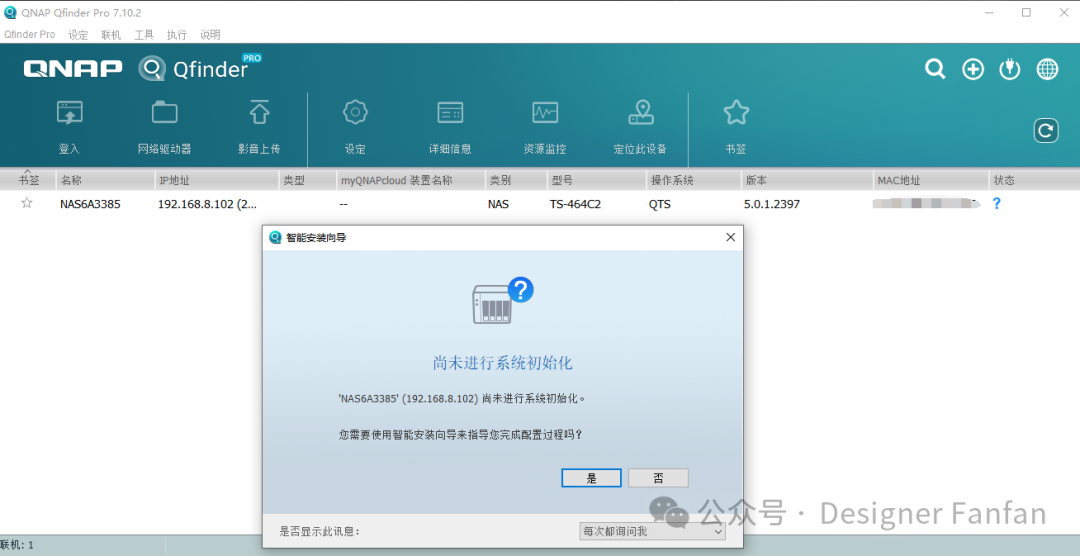Click the 192.168.8.102 IP address cell
Viewport: 1080px width, 556px height.
pyautogui.click(x=207, y=204)
